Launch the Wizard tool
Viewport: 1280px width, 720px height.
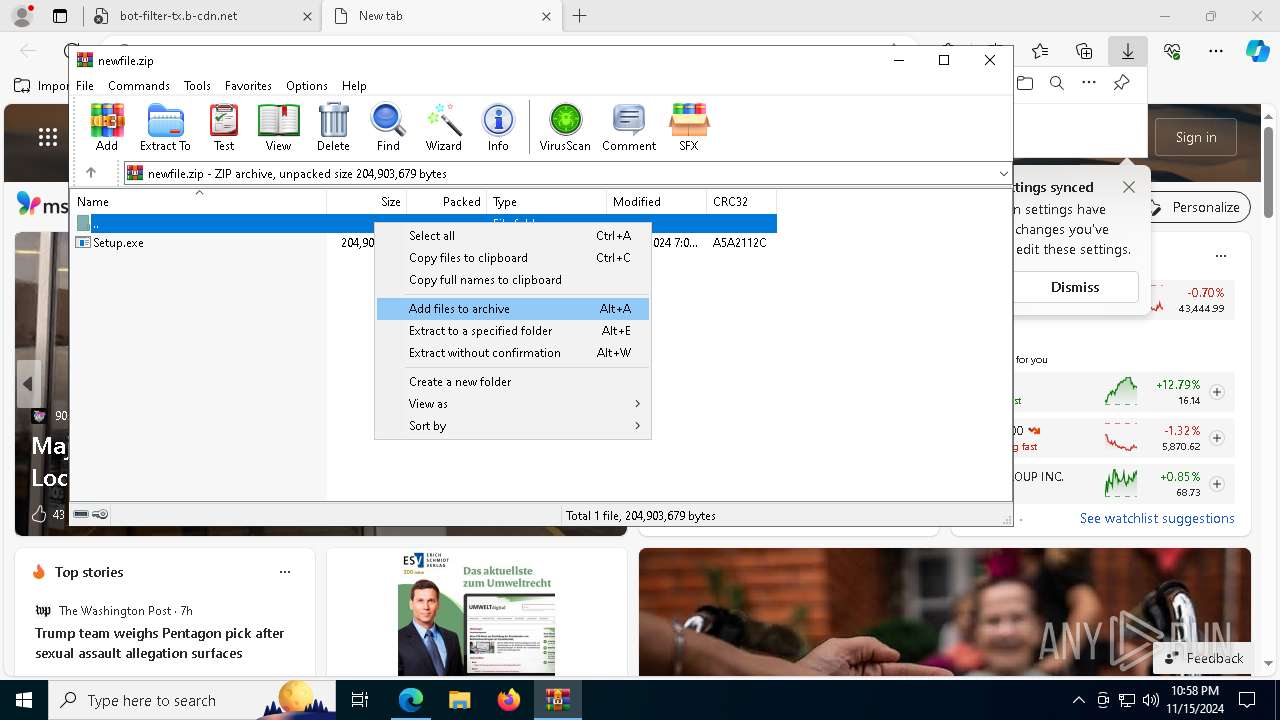point(443,127)
